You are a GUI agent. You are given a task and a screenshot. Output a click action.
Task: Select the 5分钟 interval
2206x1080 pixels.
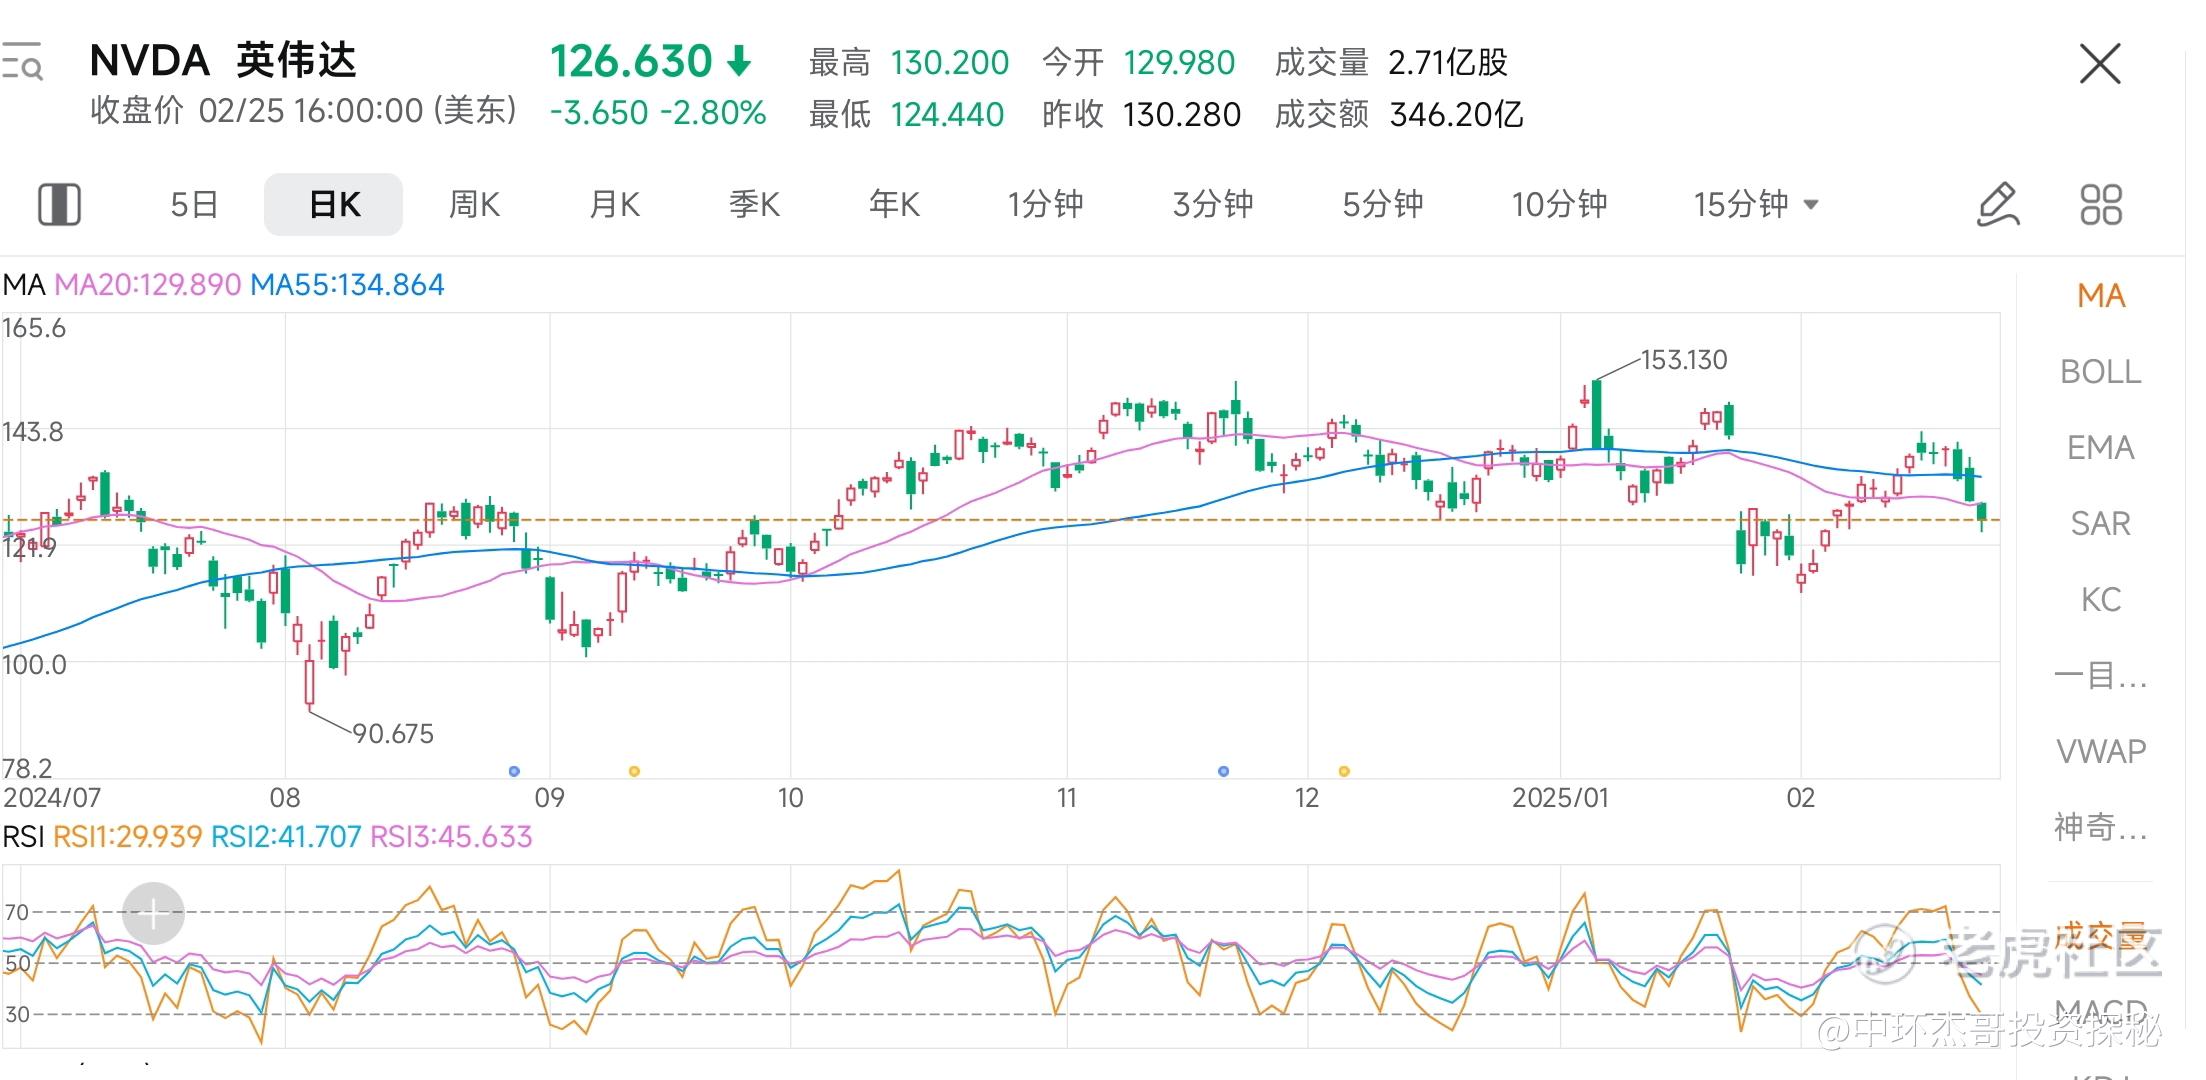(x=1383, y=204)
